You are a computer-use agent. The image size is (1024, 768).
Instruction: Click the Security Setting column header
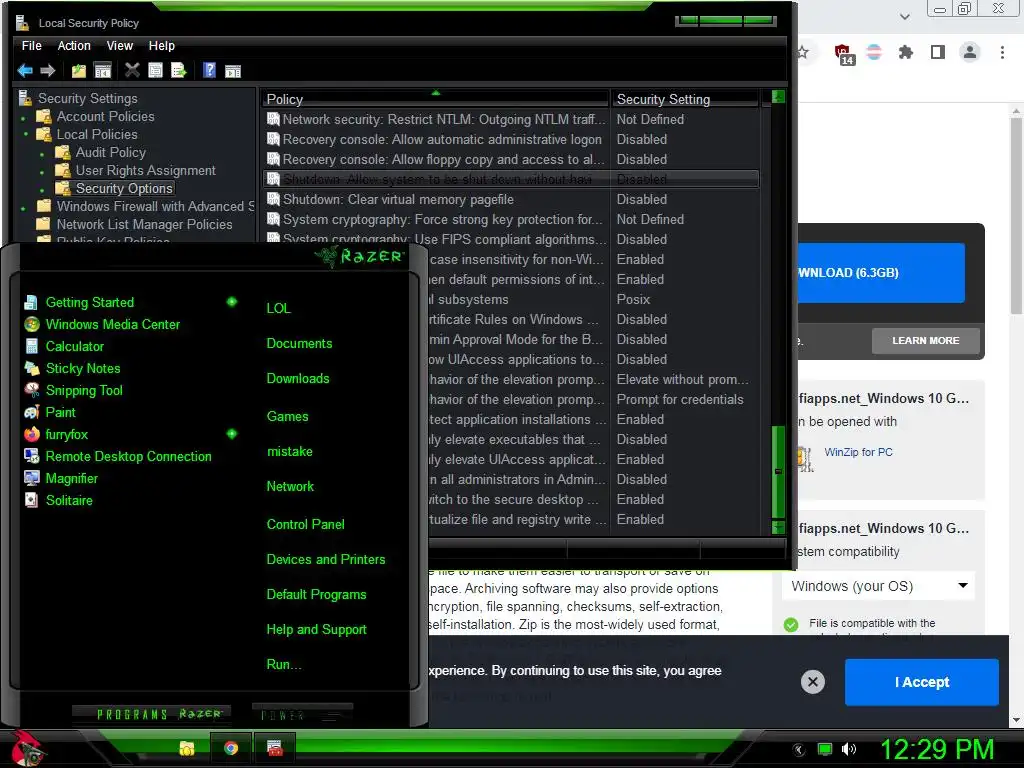point(686,99)
